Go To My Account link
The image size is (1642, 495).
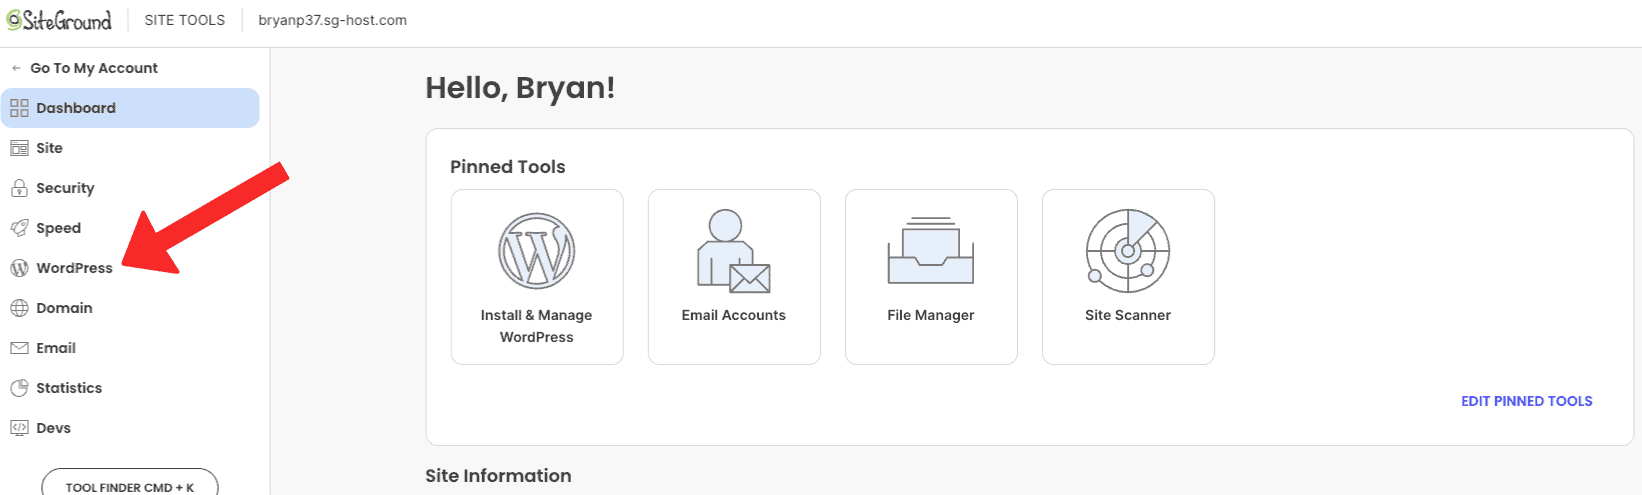[x=94, y=68]
